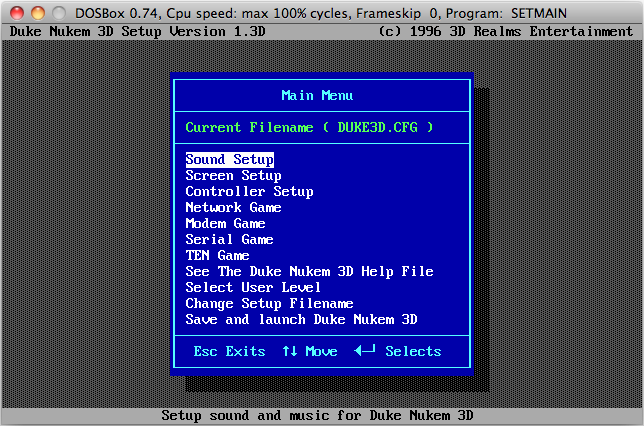This screenshot has height=426, width=644.
Task: Select the Sound Setup menu entry
Action: click(x=230, y=159)
